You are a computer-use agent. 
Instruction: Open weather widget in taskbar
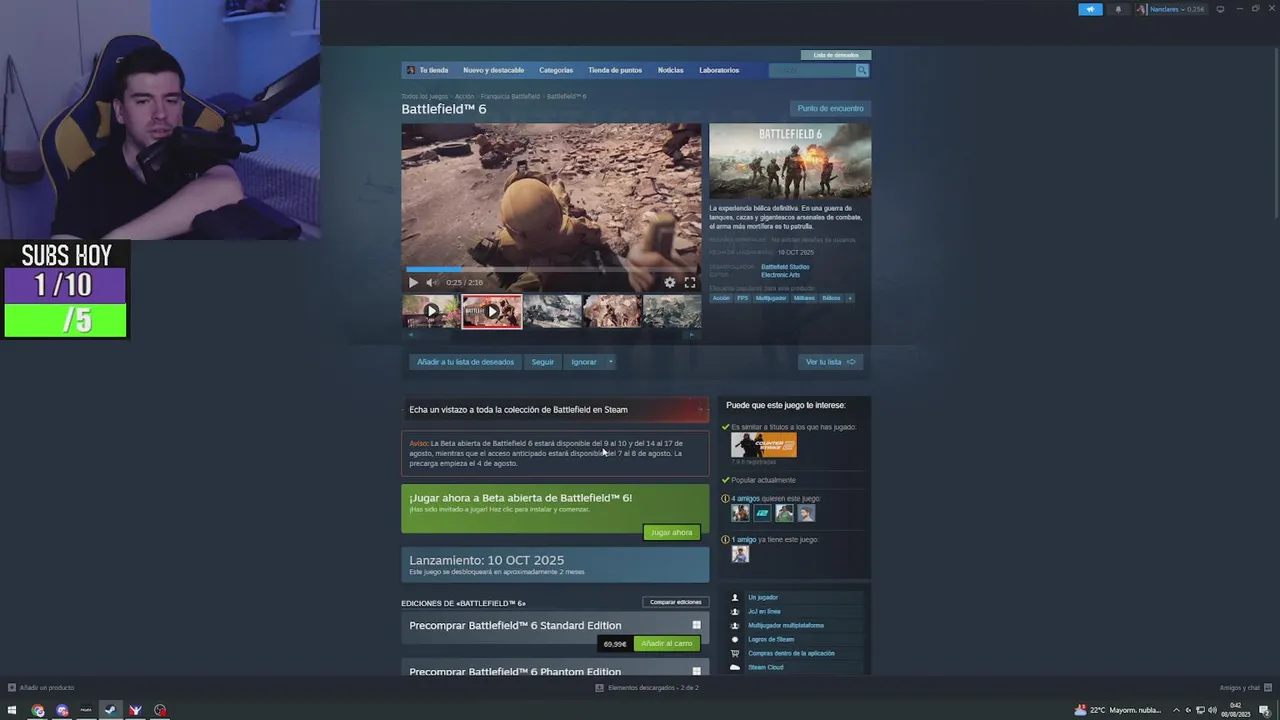click(1118, 710)
